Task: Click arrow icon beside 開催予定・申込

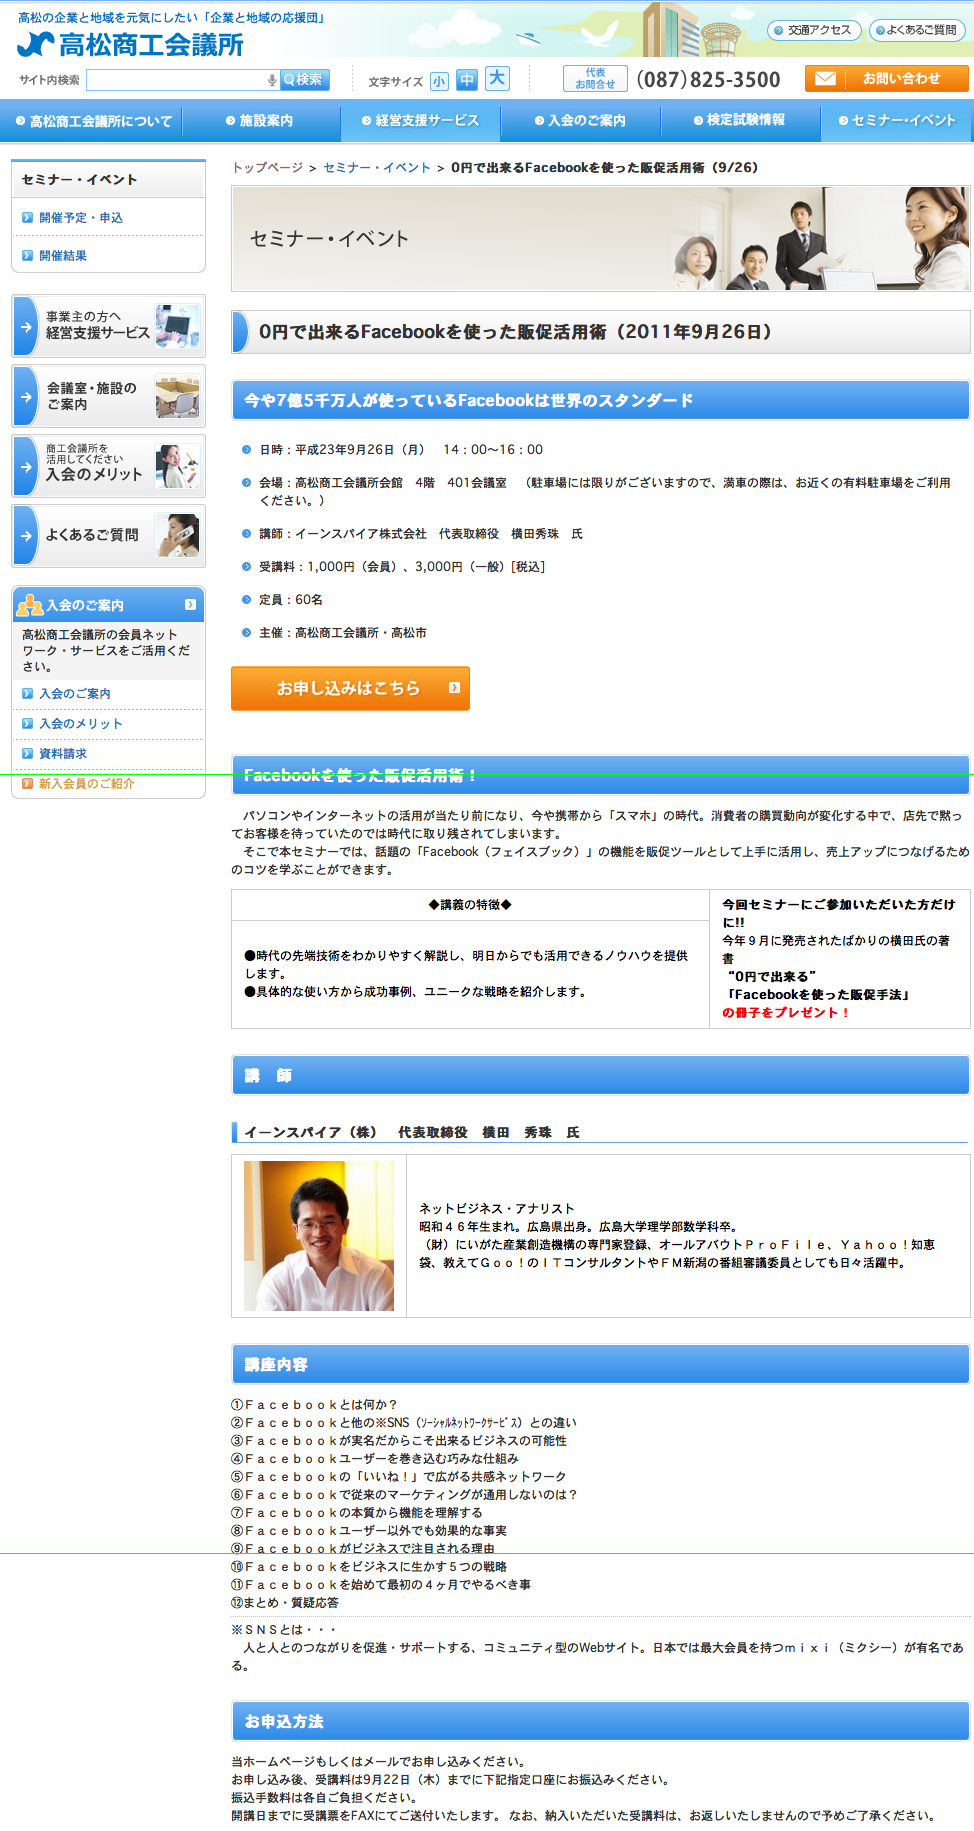Action: point(28,218)
